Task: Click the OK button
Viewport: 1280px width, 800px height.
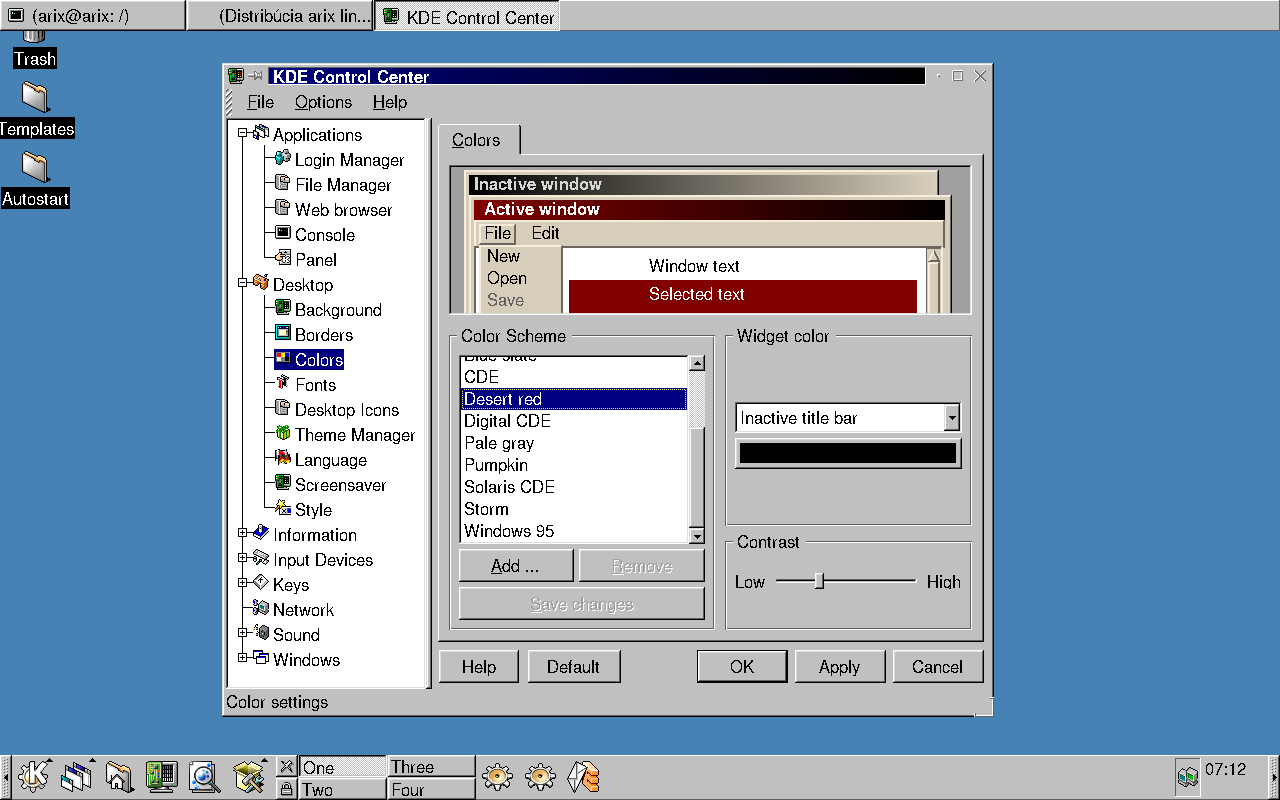Action: (742, 667)
